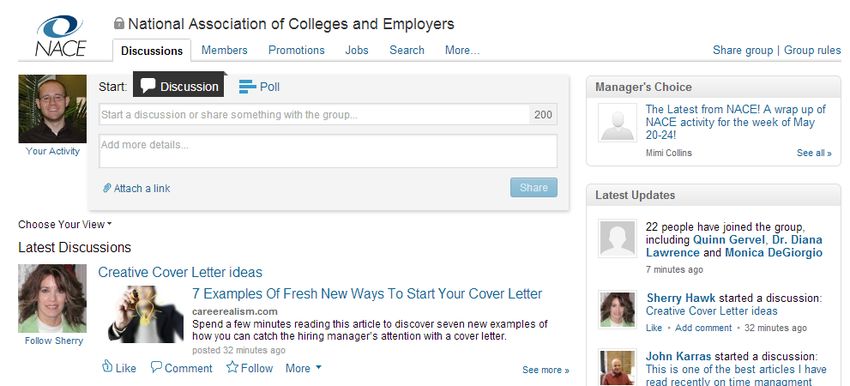Click the Attach a link paperclip icon
This screenshot has width=850, height=386.
coord(107,188)
